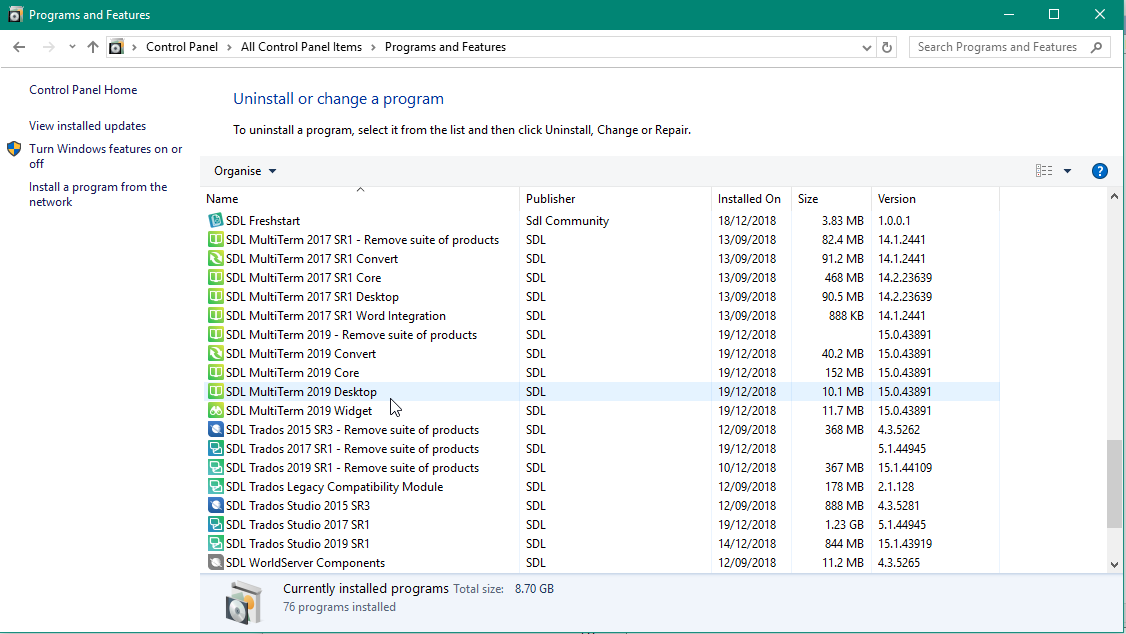Screen dimensions: 1126x634
Task: Go up one level with the up arrow
Action: click(93, 47)
